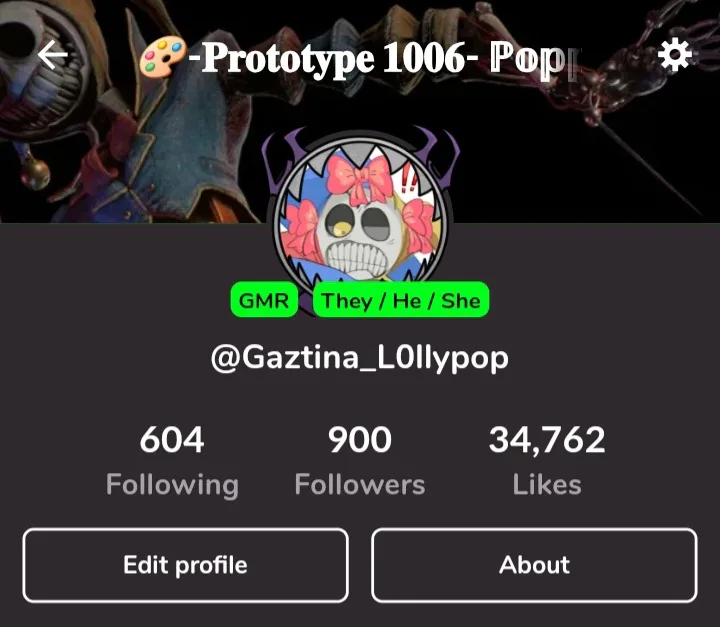View the Following label list
Image resolution: width=720 pixels, height=627 pixels.
tap(172, 485)
